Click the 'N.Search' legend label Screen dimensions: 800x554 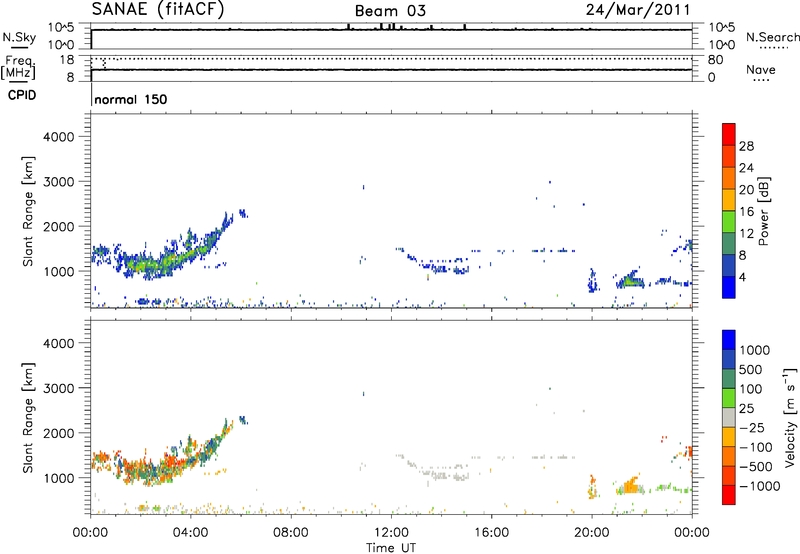(x=773, y=37)
